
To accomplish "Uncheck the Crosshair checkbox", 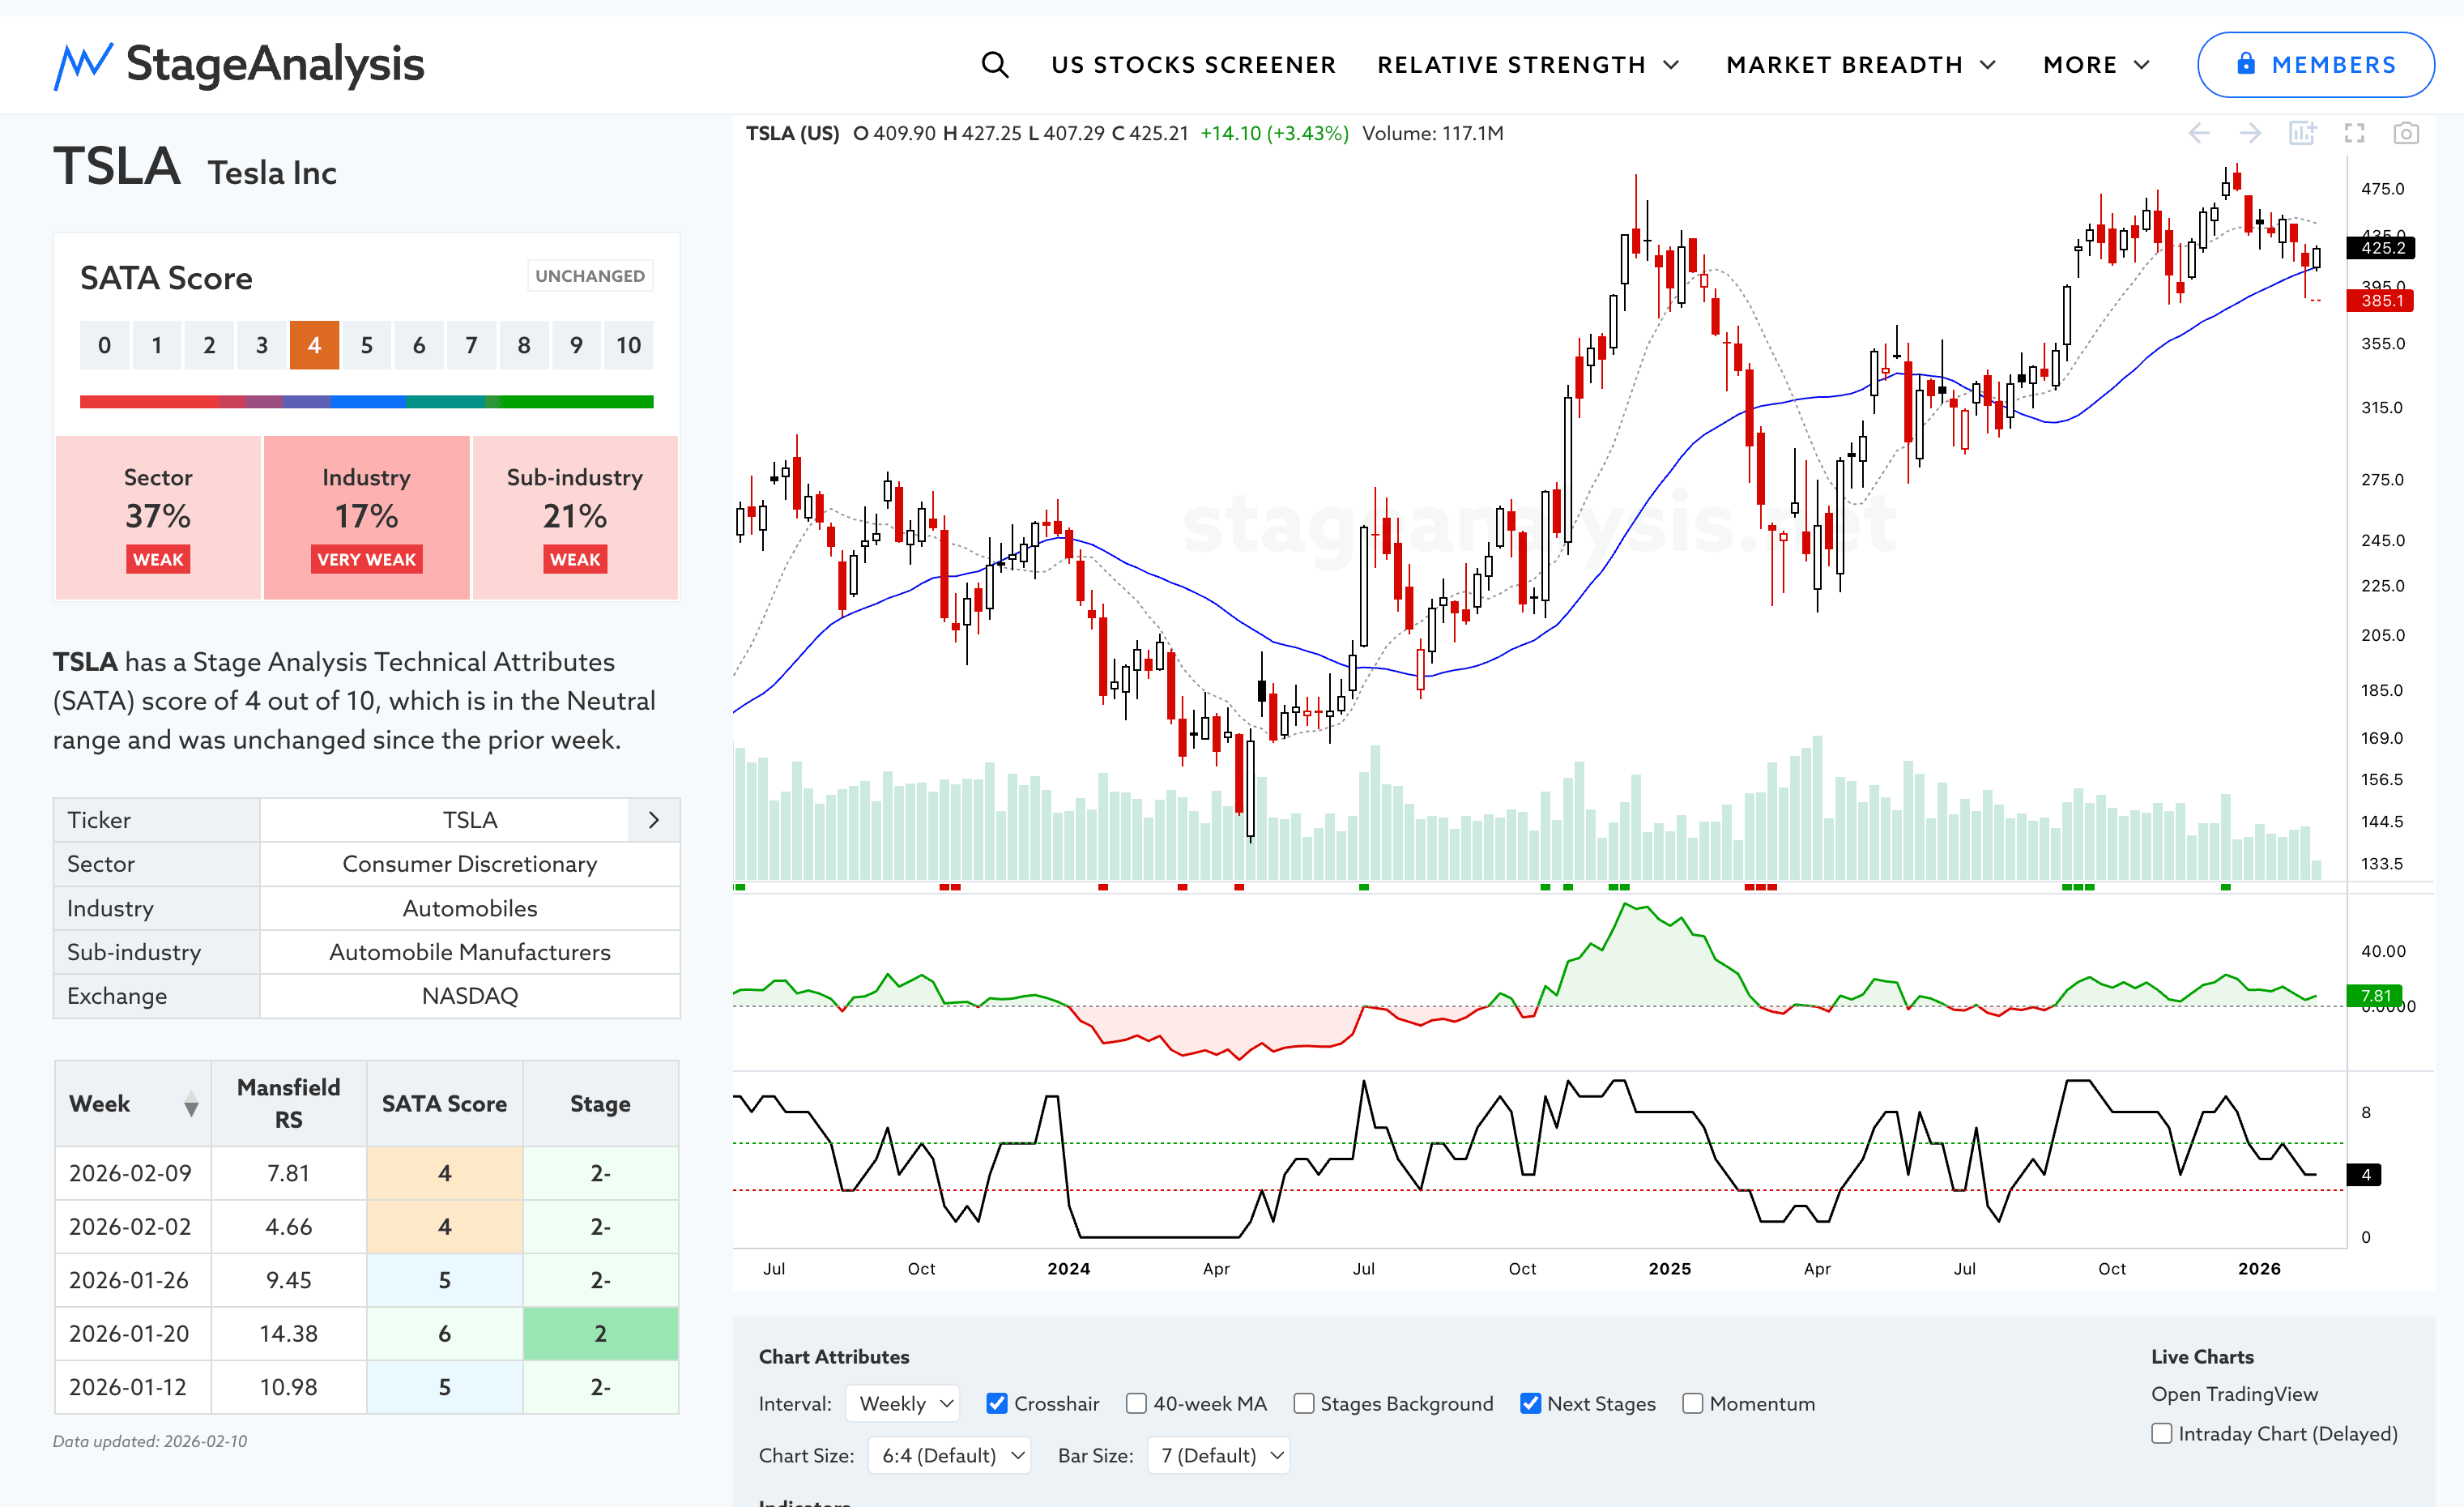I will (996, 1403).
